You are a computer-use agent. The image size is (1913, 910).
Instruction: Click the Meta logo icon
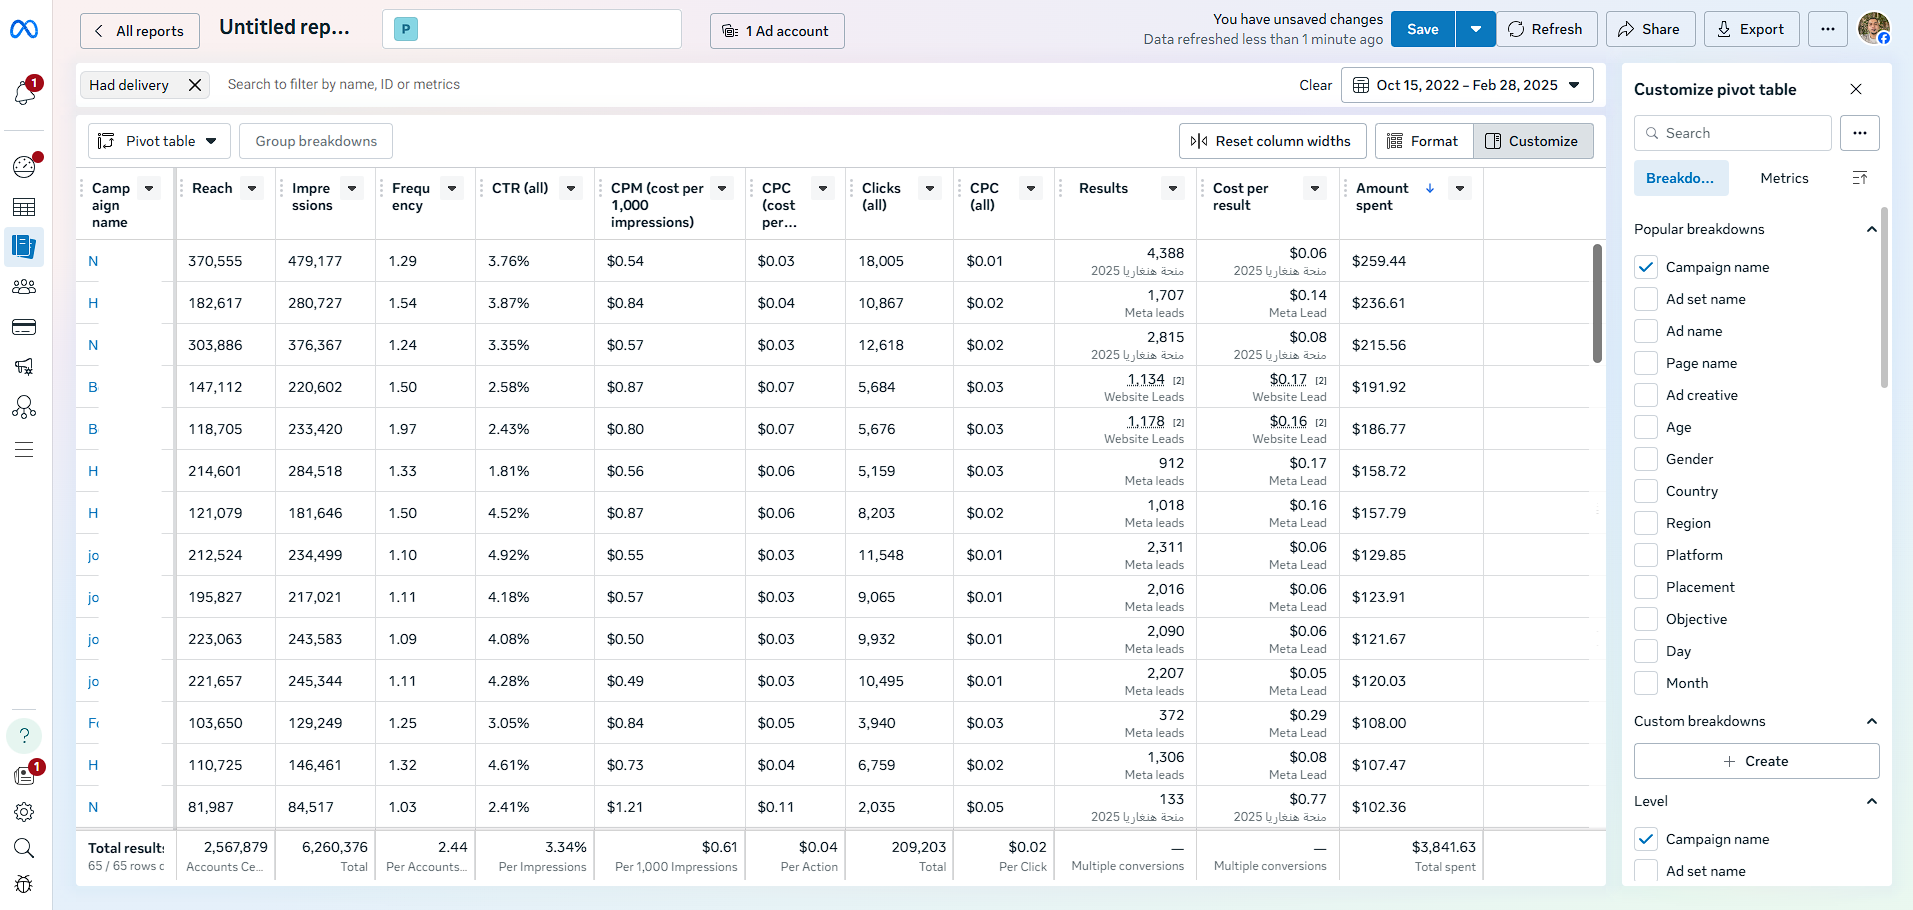click(x=24, y=30)
